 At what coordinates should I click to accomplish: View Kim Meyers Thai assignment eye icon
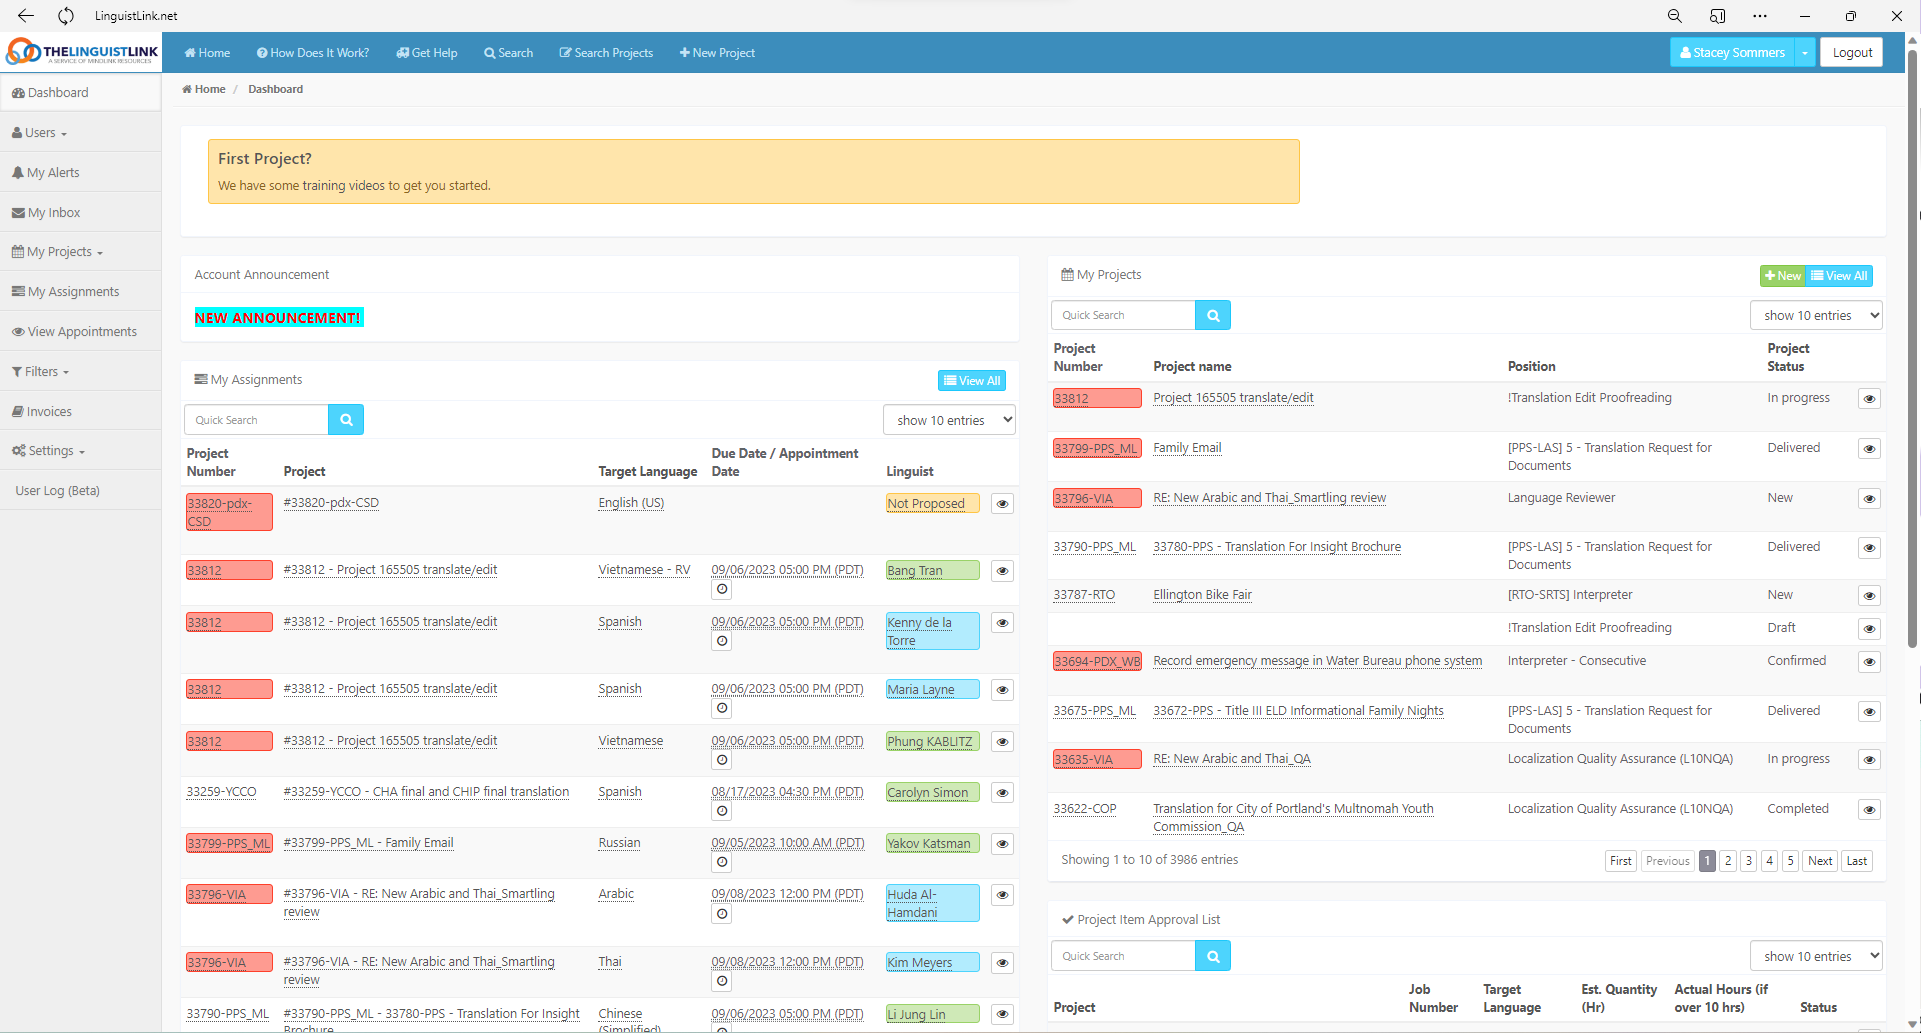(x=1002, y=963)
